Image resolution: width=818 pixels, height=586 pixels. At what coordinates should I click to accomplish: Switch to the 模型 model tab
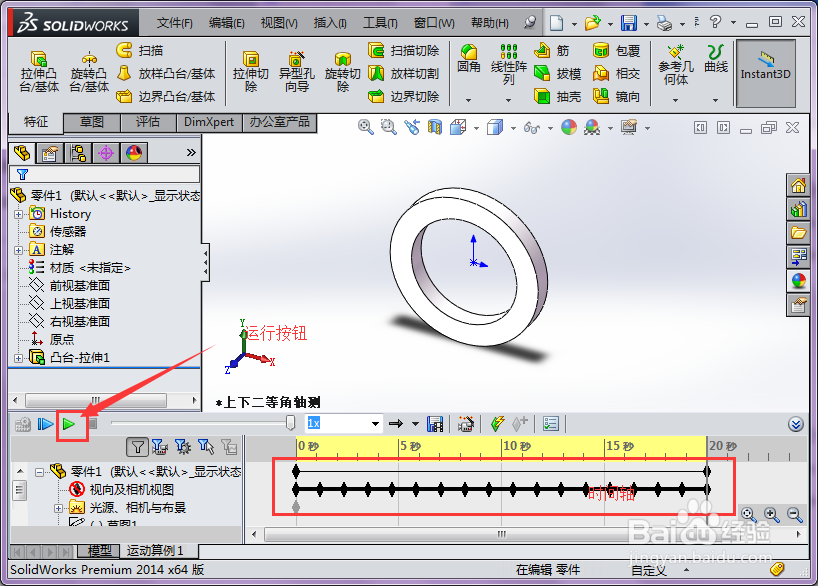click(x=99, y=551)
